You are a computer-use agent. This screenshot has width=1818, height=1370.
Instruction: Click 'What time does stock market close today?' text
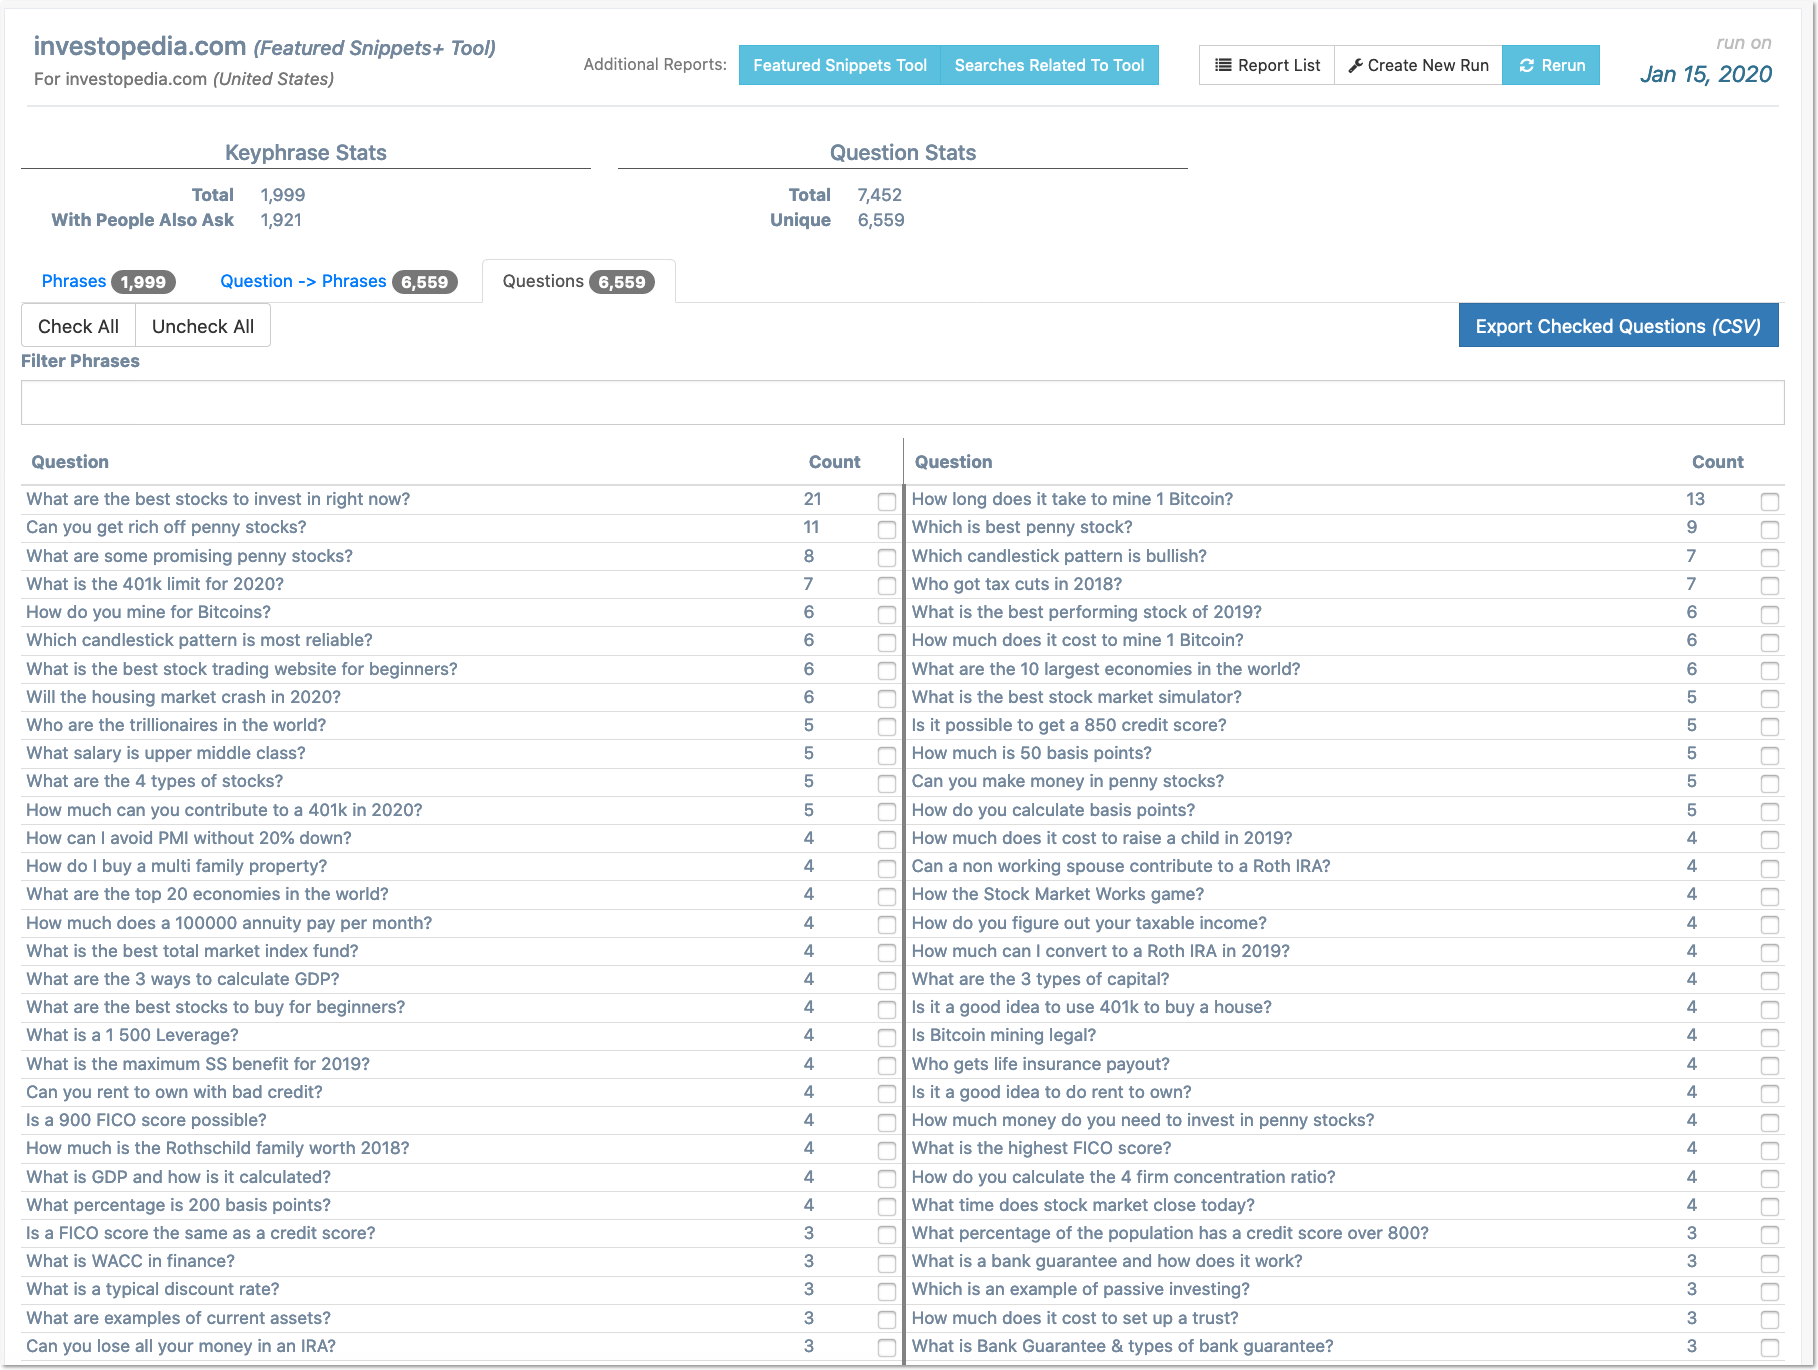[x=1083, y=1205]
